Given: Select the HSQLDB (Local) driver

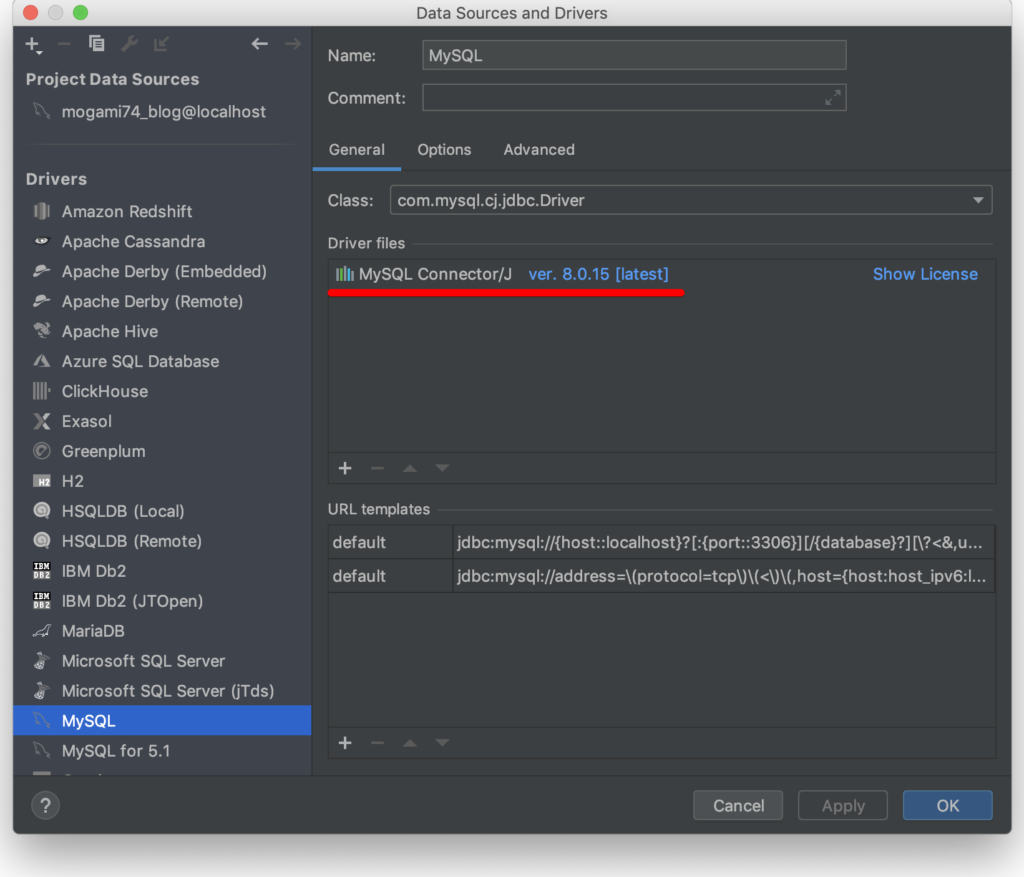Looking at the screenshot, I should (x=162, y=511).
